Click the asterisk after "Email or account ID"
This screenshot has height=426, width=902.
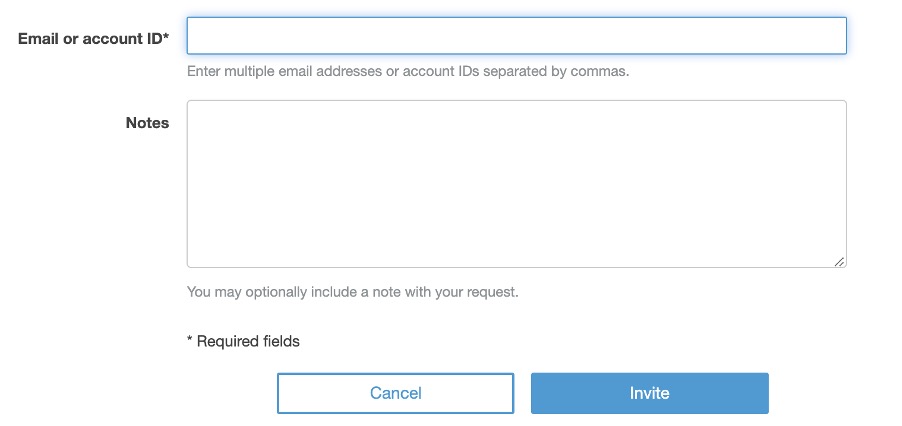166,37
